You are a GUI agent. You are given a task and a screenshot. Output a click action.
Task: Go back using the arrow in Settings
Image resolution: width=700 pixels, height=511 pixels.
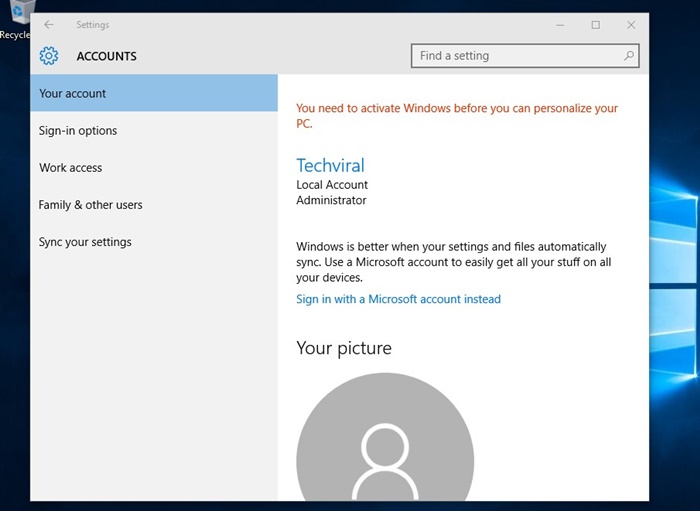[x=49, y=25]
